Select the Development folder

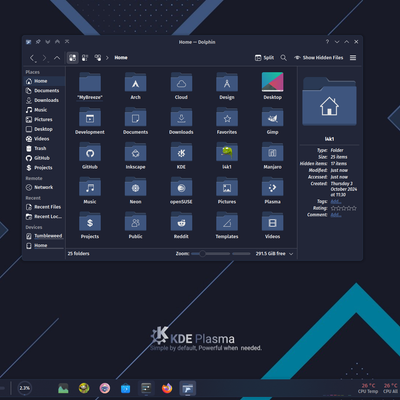pyautogui.click(x=90, y=121)
